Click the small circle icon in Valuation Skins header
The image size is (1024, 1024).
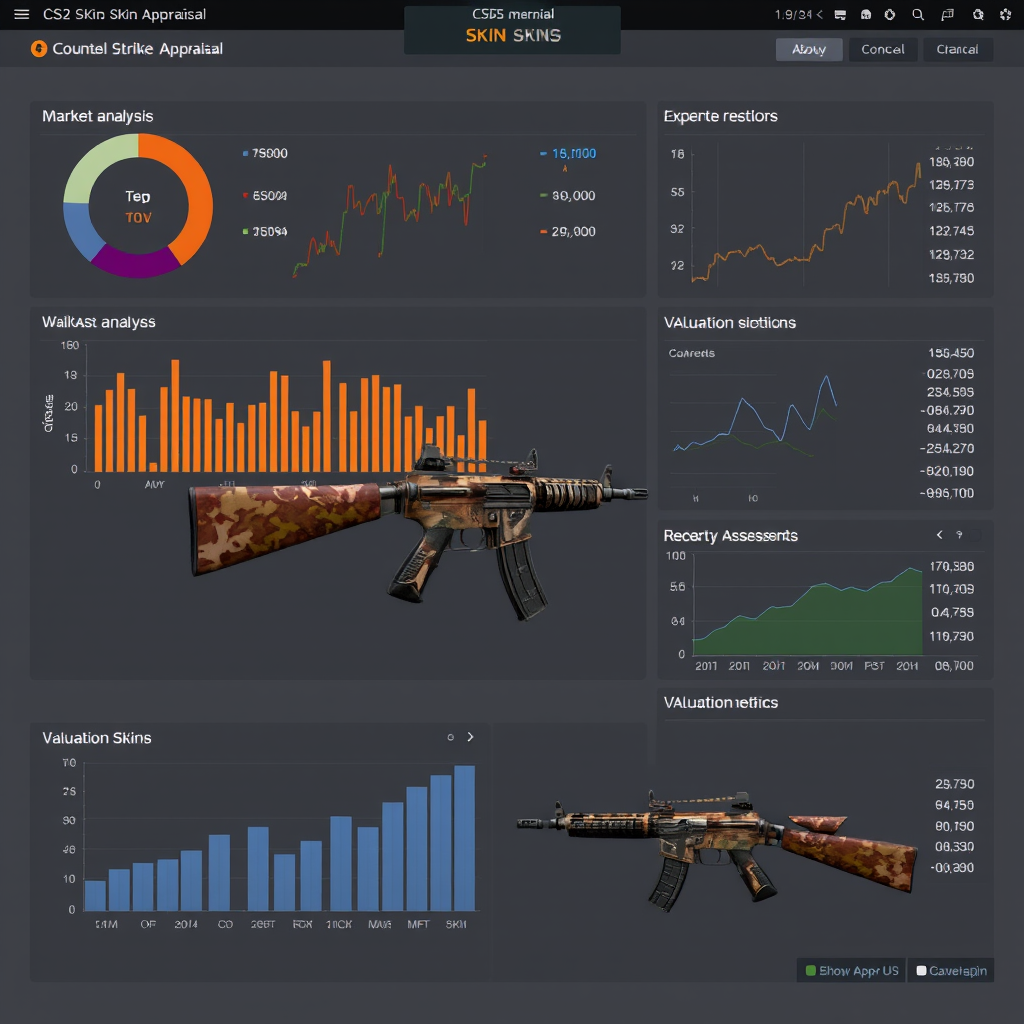click(x=451, y=737)
